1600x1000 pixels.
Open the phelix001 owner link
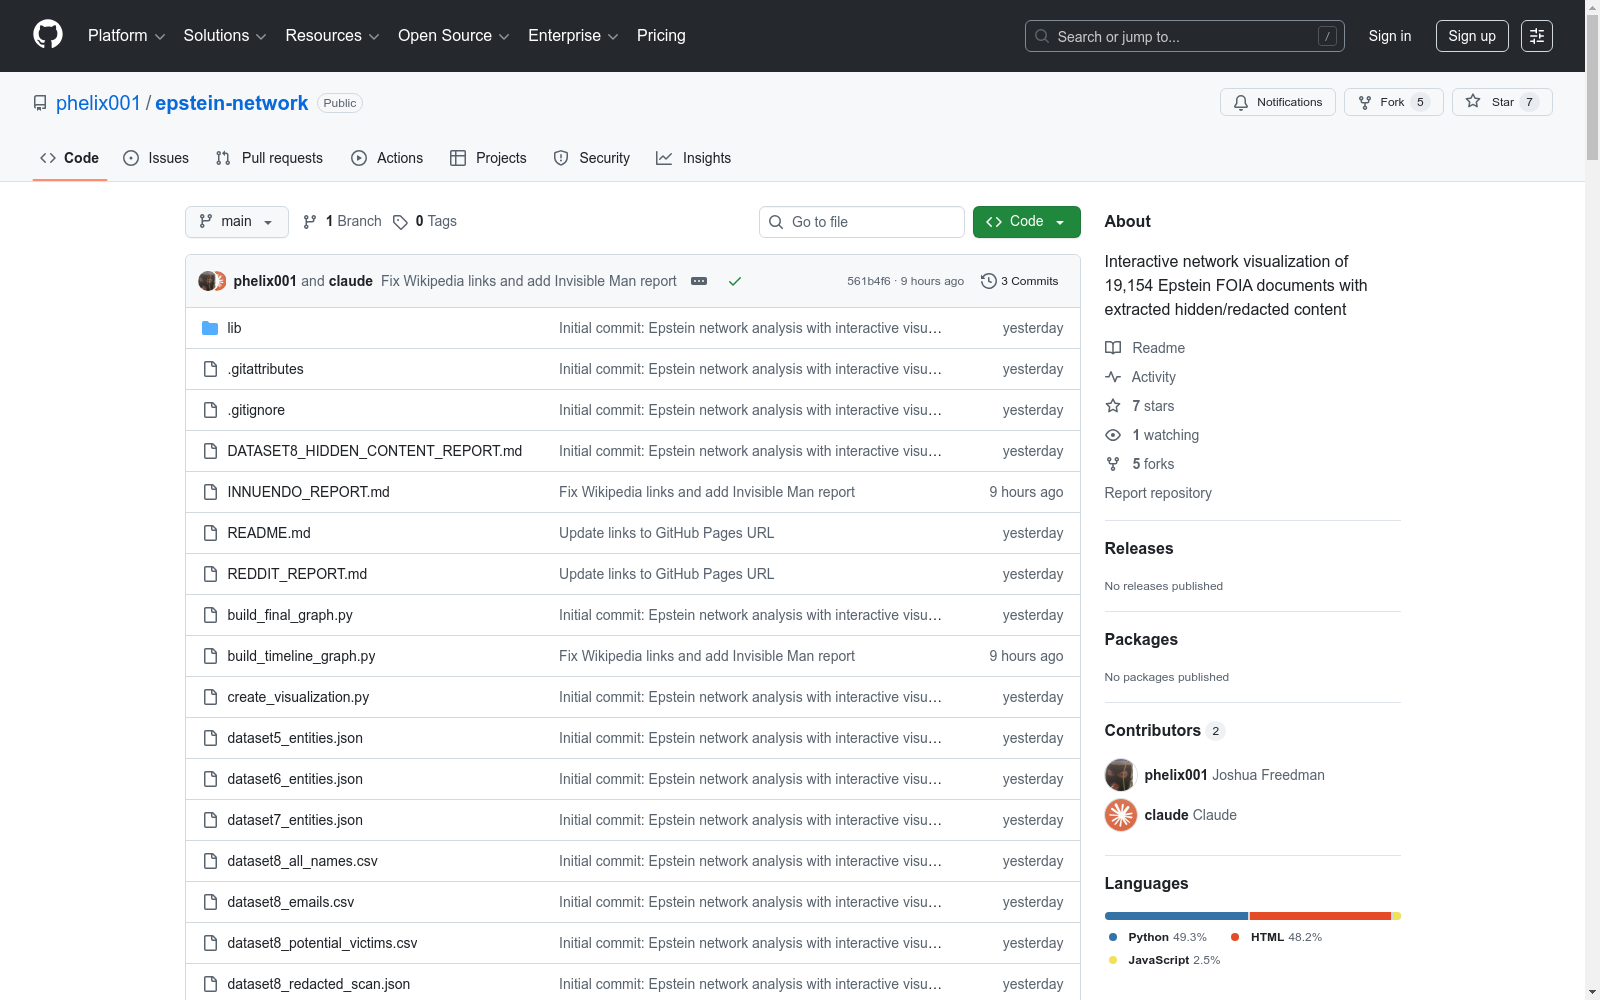[x=98, y=103]
